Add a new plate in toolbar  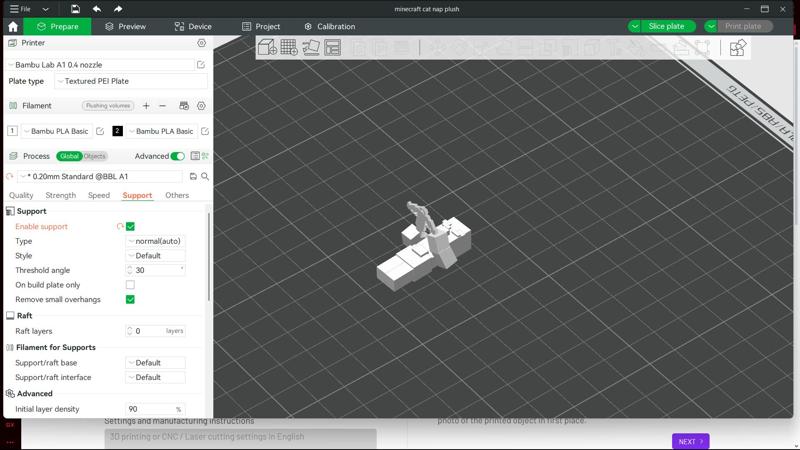tap(289, 48)
